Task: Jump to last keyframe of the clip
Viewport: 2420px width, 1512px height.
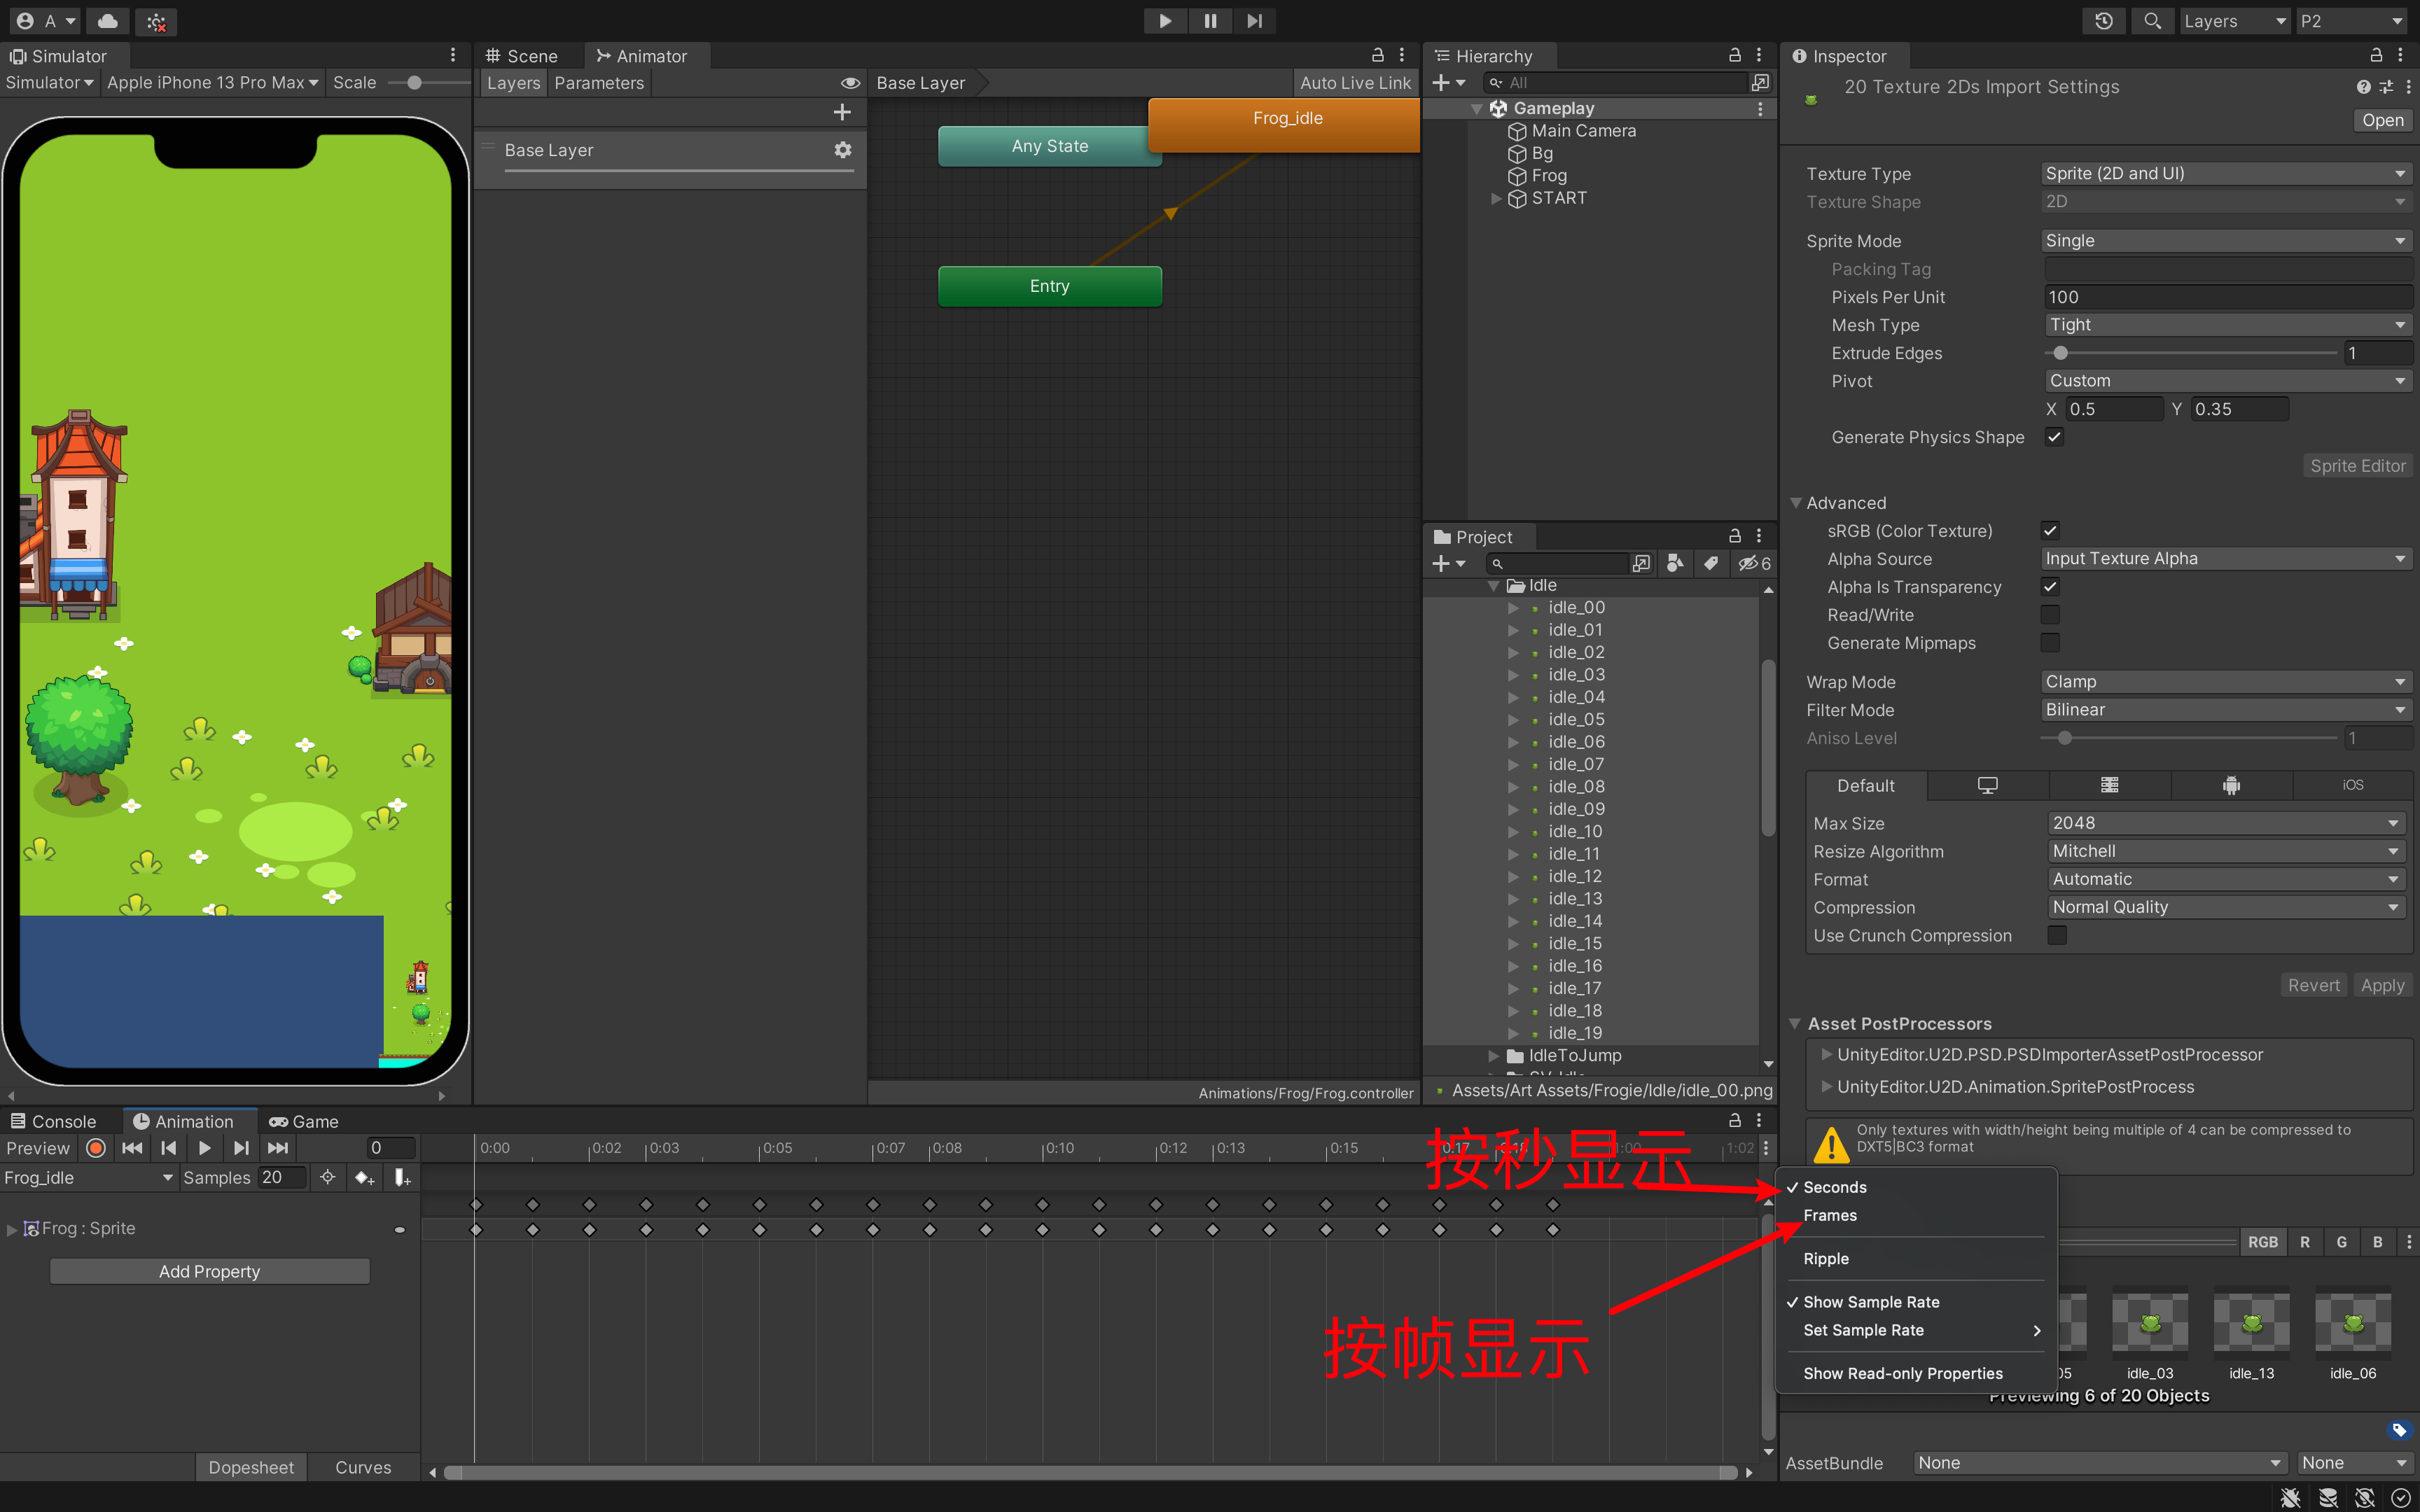Action: (278, 1148)
